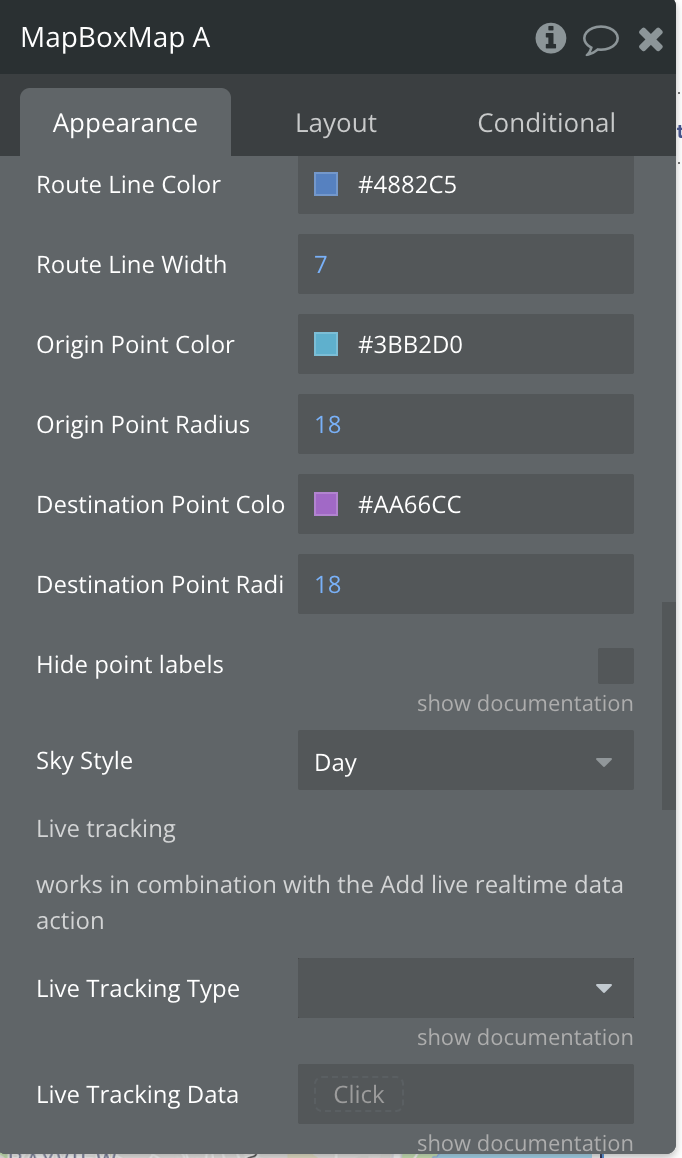Click the Live Tracking Data expression field

(466, 1094)
